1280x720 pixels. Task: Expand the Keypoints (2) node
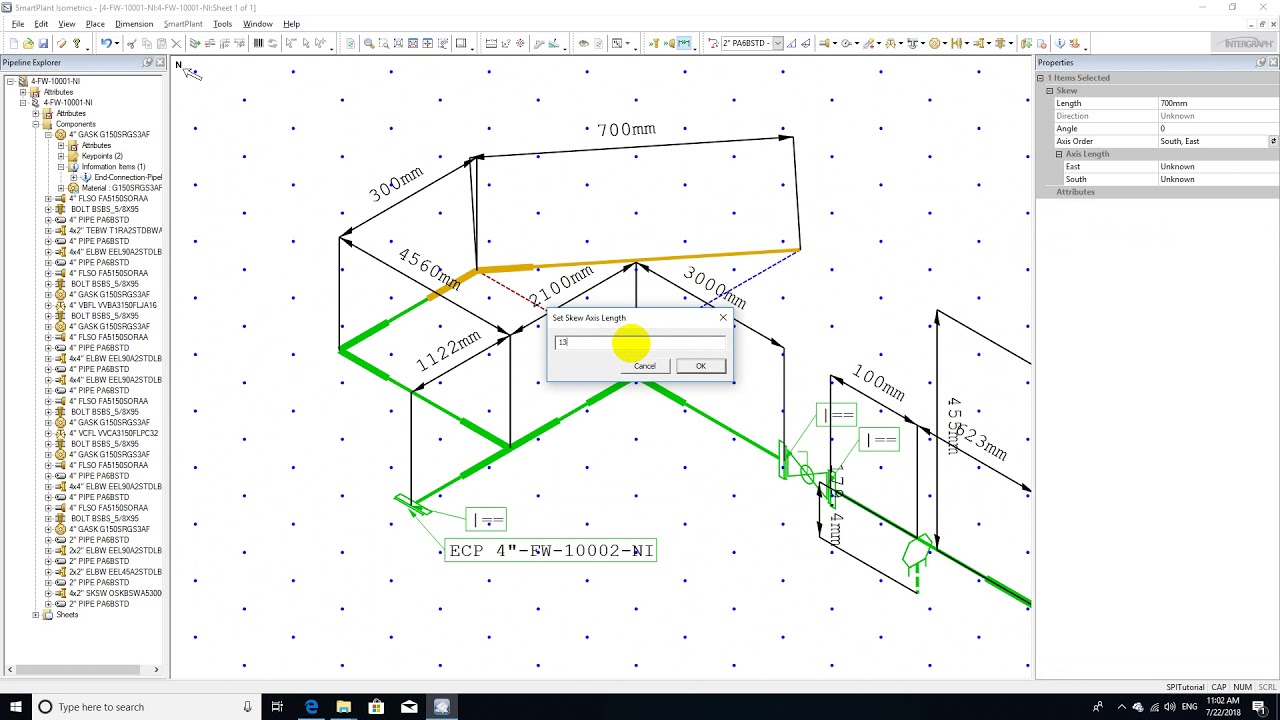coord(61,156)
